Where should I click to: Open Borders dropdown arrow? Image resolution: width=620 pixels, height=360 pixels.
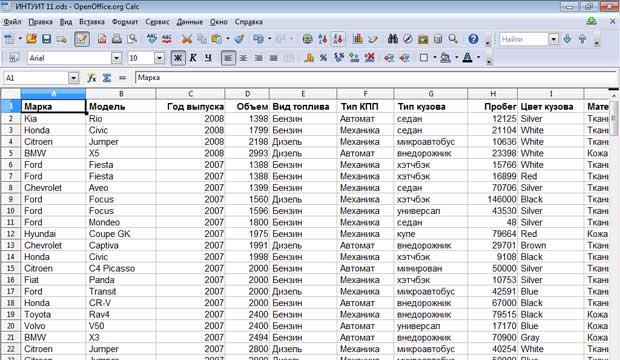(x=435, y=58)
